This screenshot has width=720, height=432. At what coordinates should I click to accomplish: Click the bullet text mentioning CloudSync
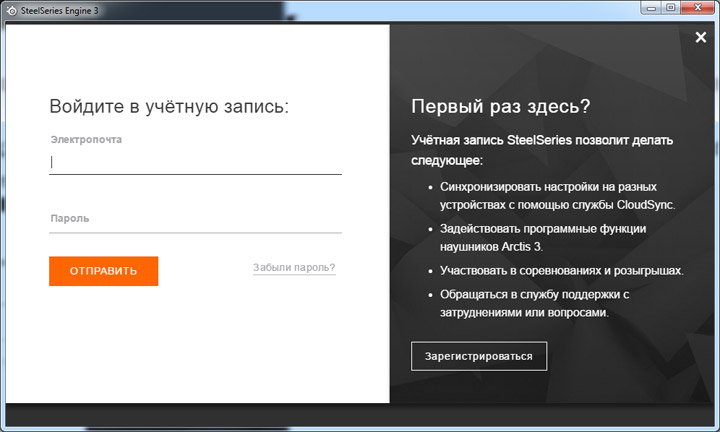pyautogui.click(x=557, y=196)
